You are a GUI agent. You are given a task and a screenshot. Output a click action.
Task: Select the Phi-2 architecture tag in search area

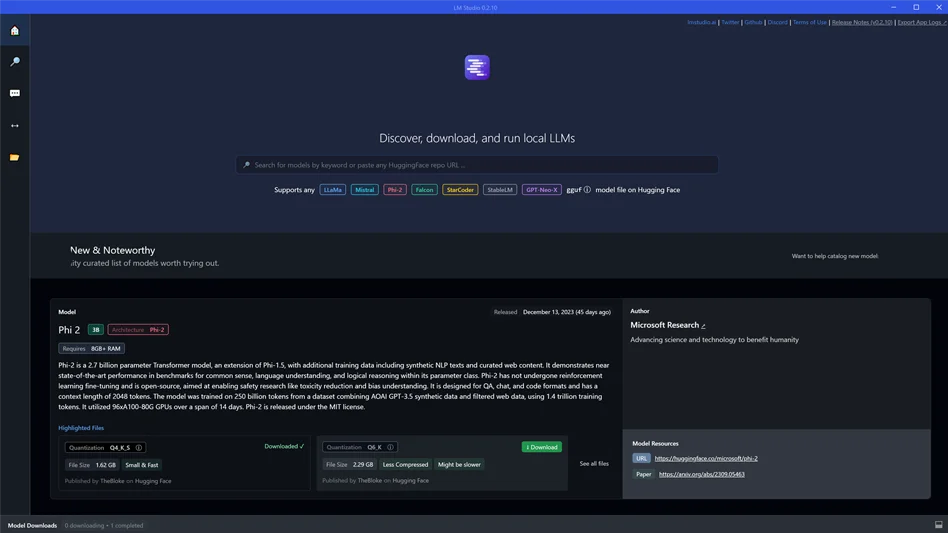(395, 190)
